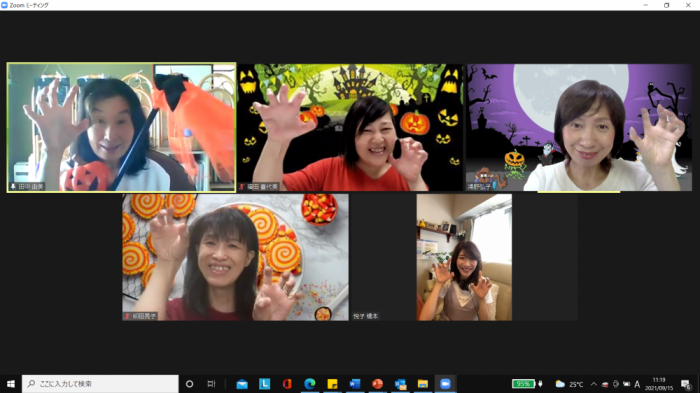Open File Explorer from the taskbar
This screenshot has height=393, width=700.
pos(422,384)
